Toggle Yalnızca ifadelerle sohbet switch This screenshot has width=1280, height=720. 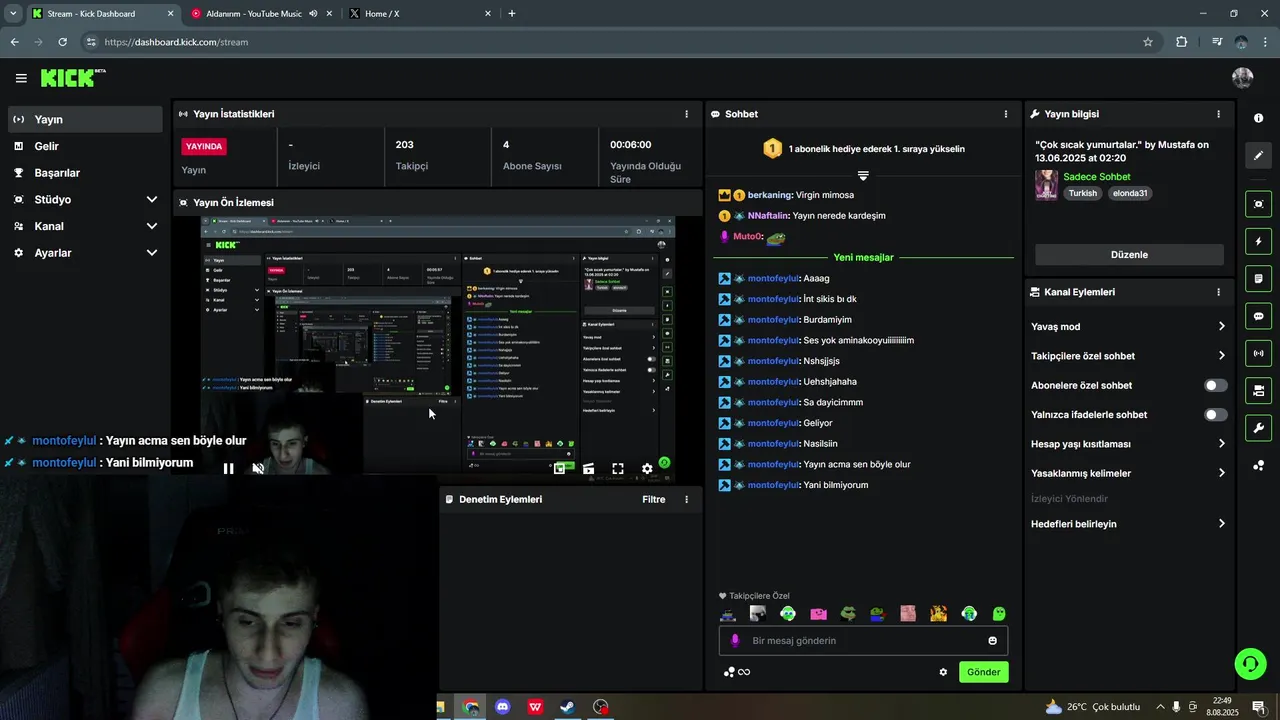click(1215, 414)
